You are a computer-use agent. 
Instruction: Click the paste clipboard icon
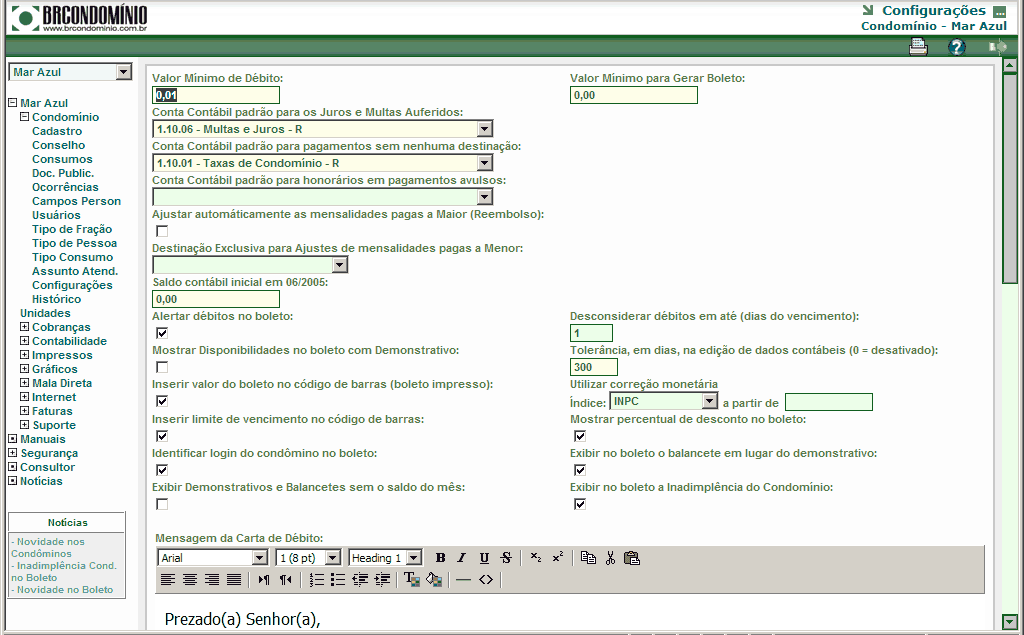point(632,558)
